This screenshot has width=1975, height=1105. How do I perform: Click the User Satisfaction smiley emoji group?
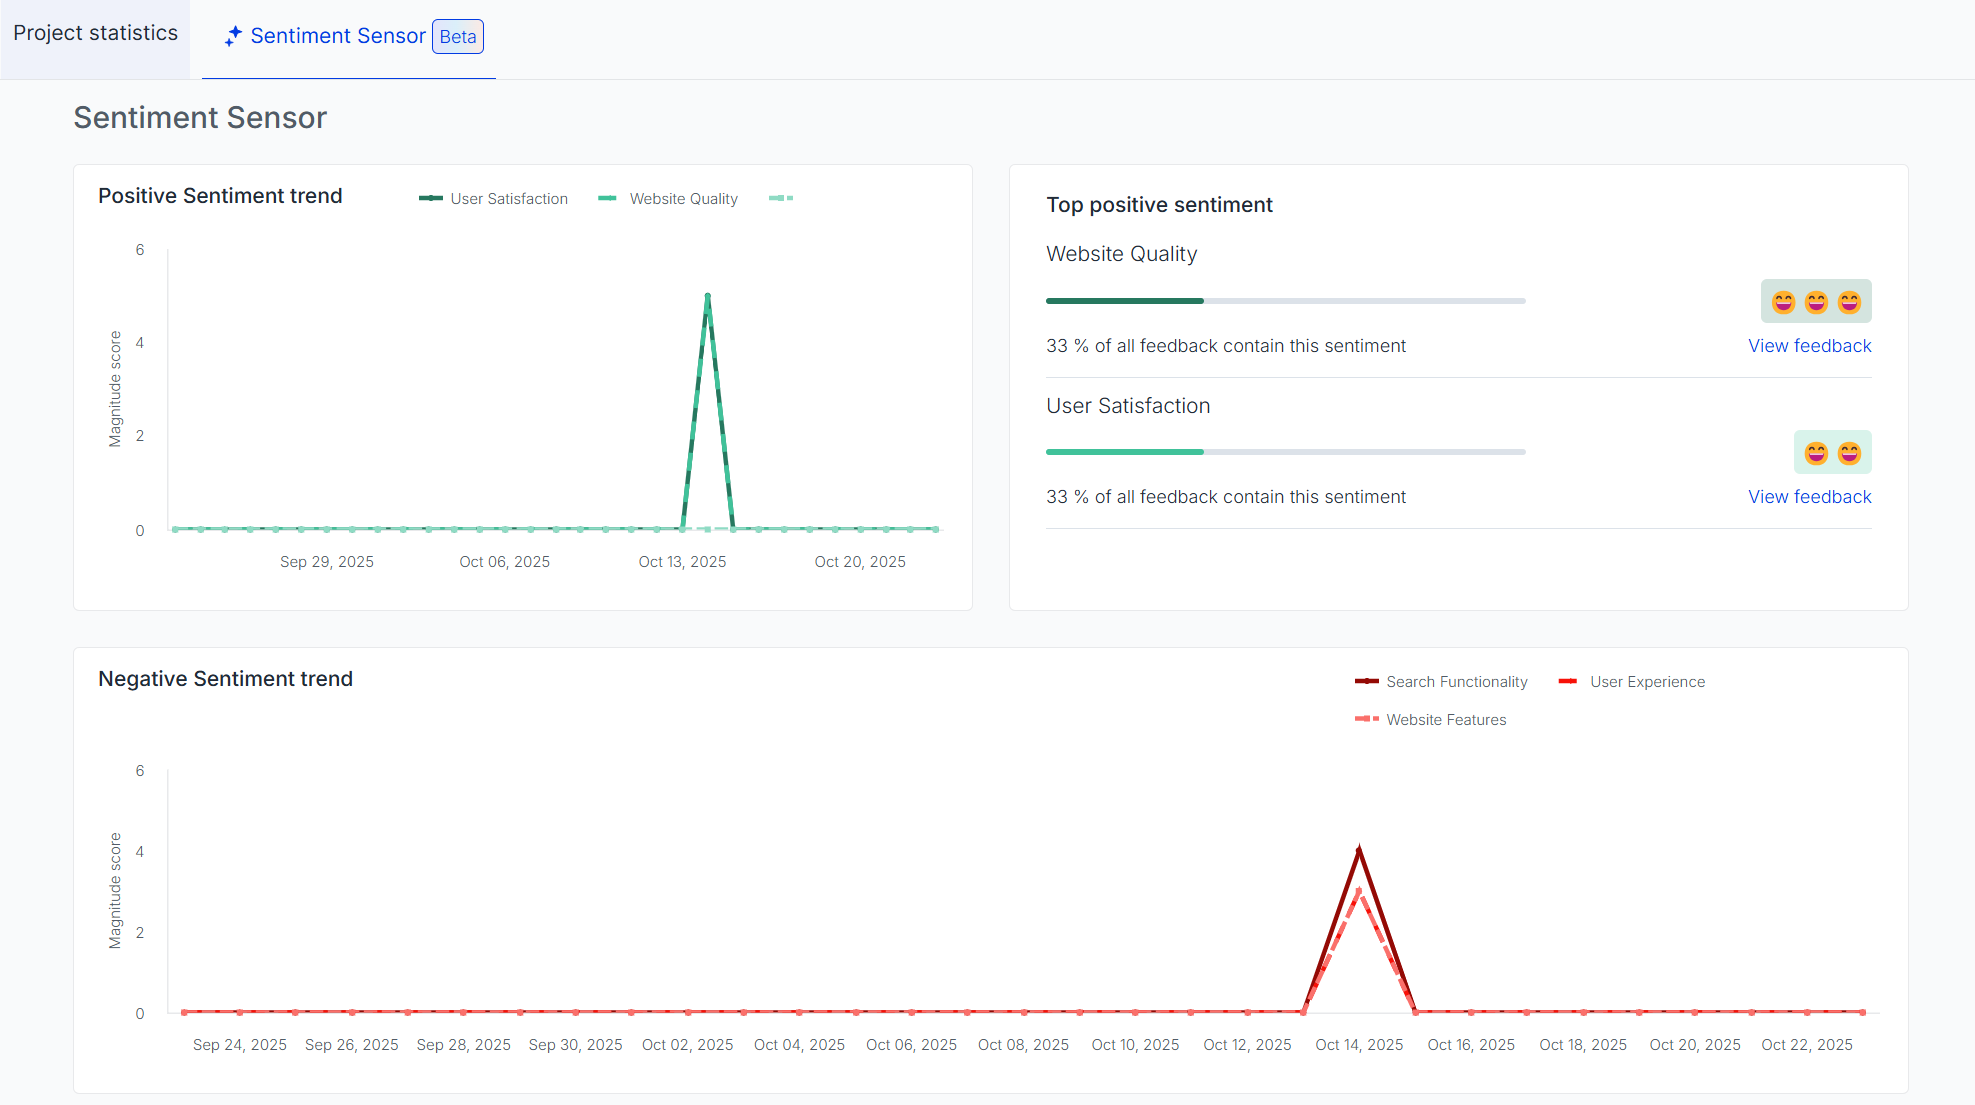[1832, 453]
